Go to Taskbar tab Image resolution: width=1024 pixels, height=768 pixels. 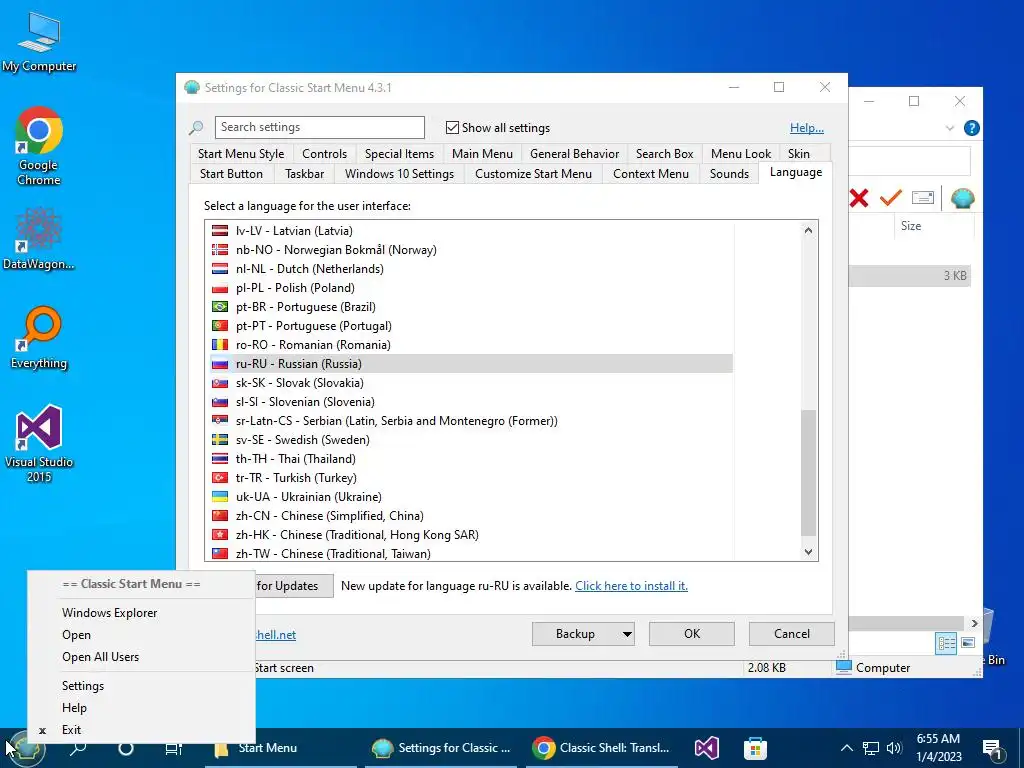[x=304, y=174]
